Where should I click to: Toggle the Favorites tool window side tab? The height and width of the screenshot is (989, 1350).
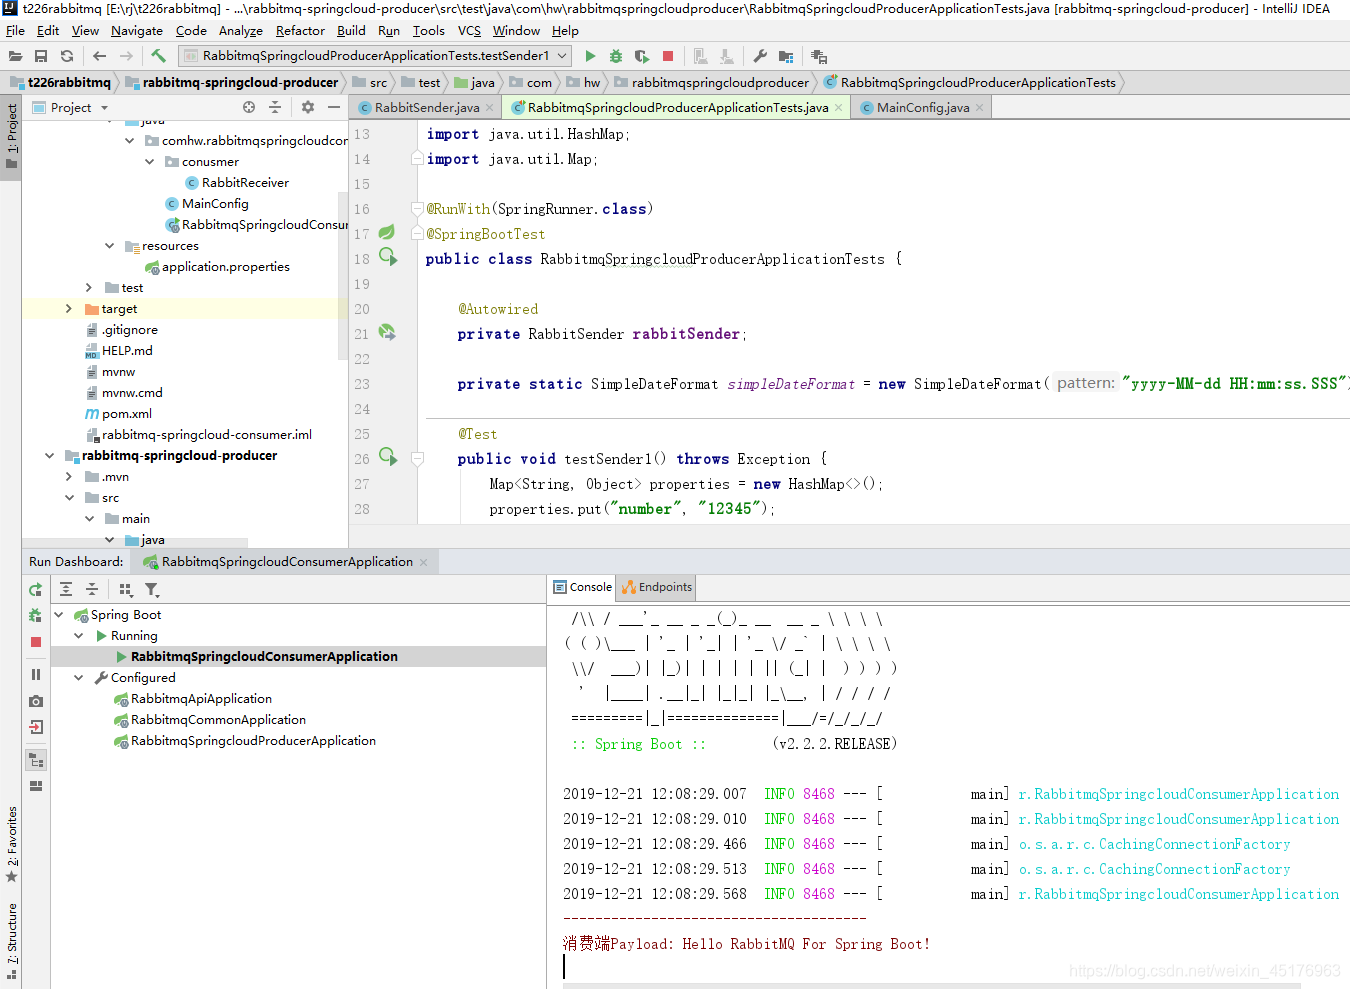tap(11, 844)
